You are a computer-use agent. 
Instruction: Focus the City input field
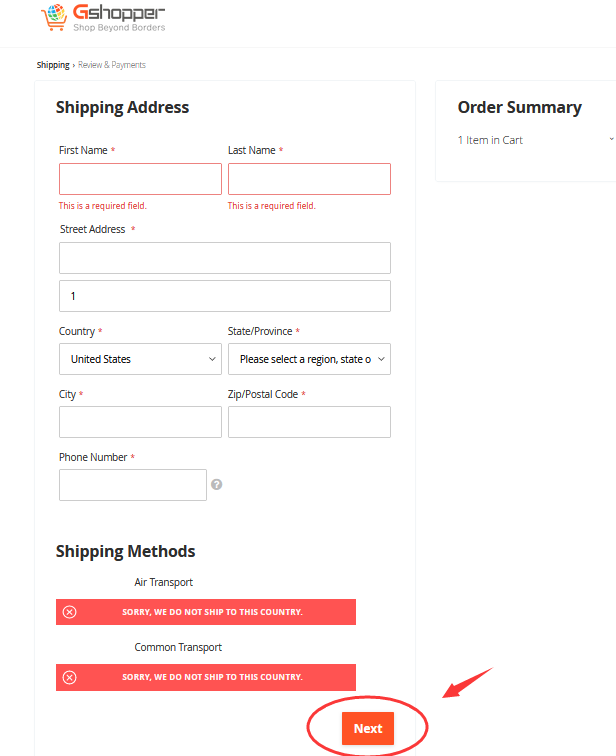click(140, 422)
